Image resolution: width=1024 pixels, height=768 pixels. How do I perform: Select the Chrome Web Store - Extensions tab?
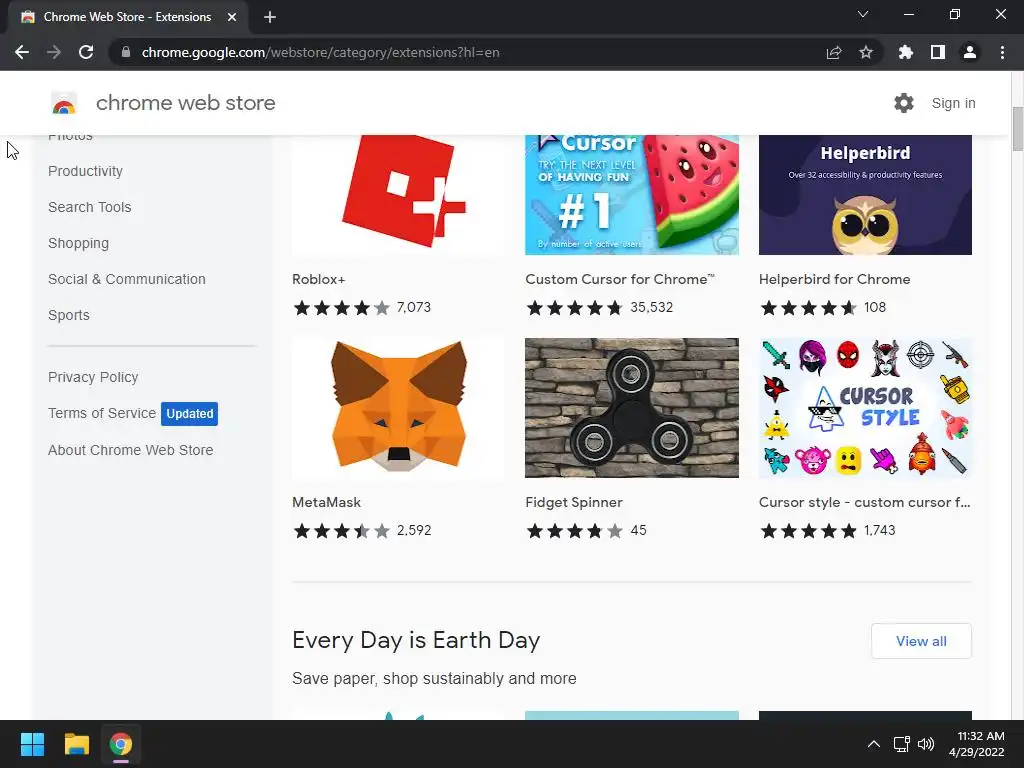click(127, 17)
